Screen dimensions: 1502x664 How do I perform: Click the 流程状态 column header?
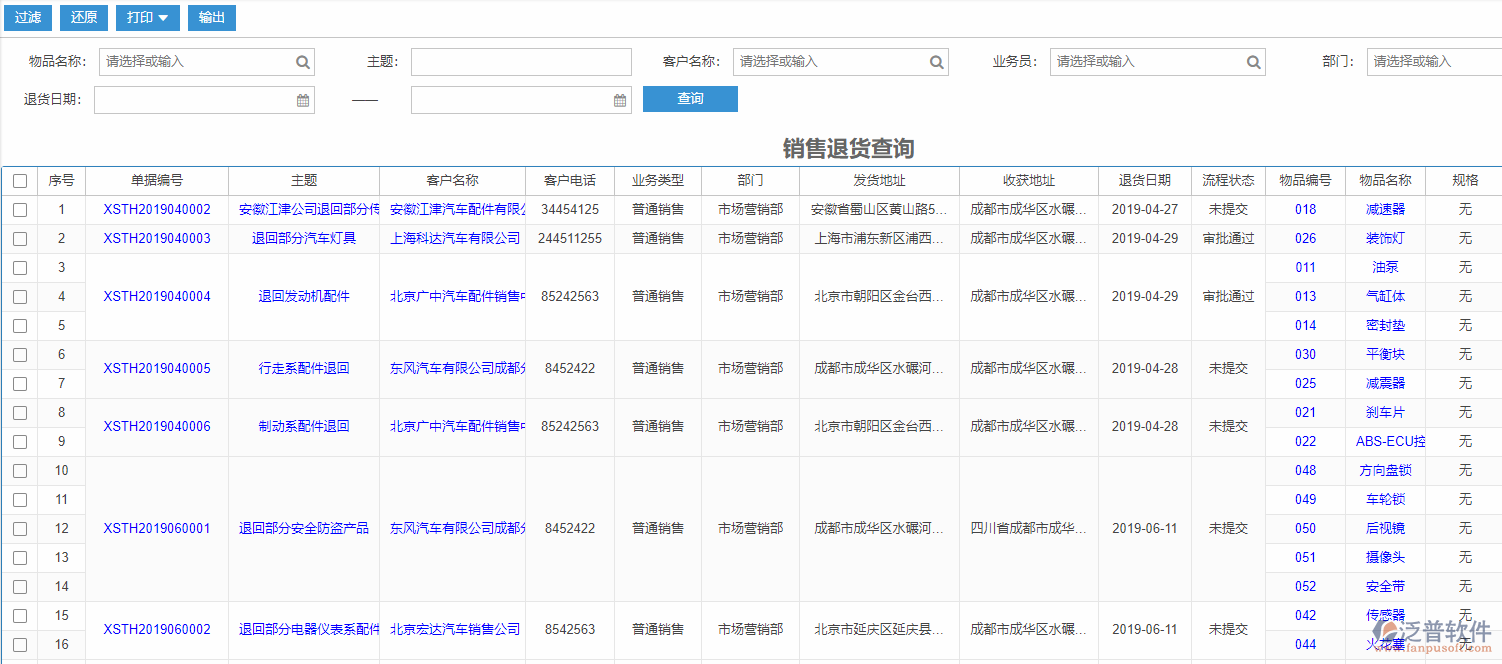click(x=1228, y=180)
